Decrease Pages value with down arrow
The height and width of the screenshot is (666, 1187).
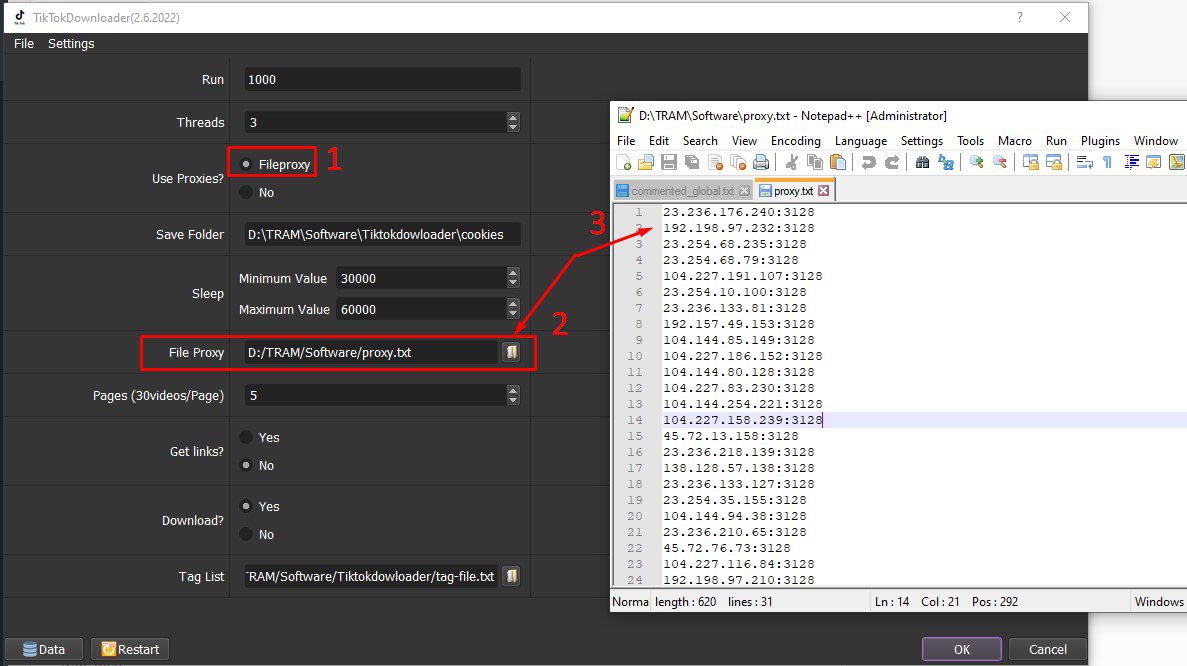point(513,400)
